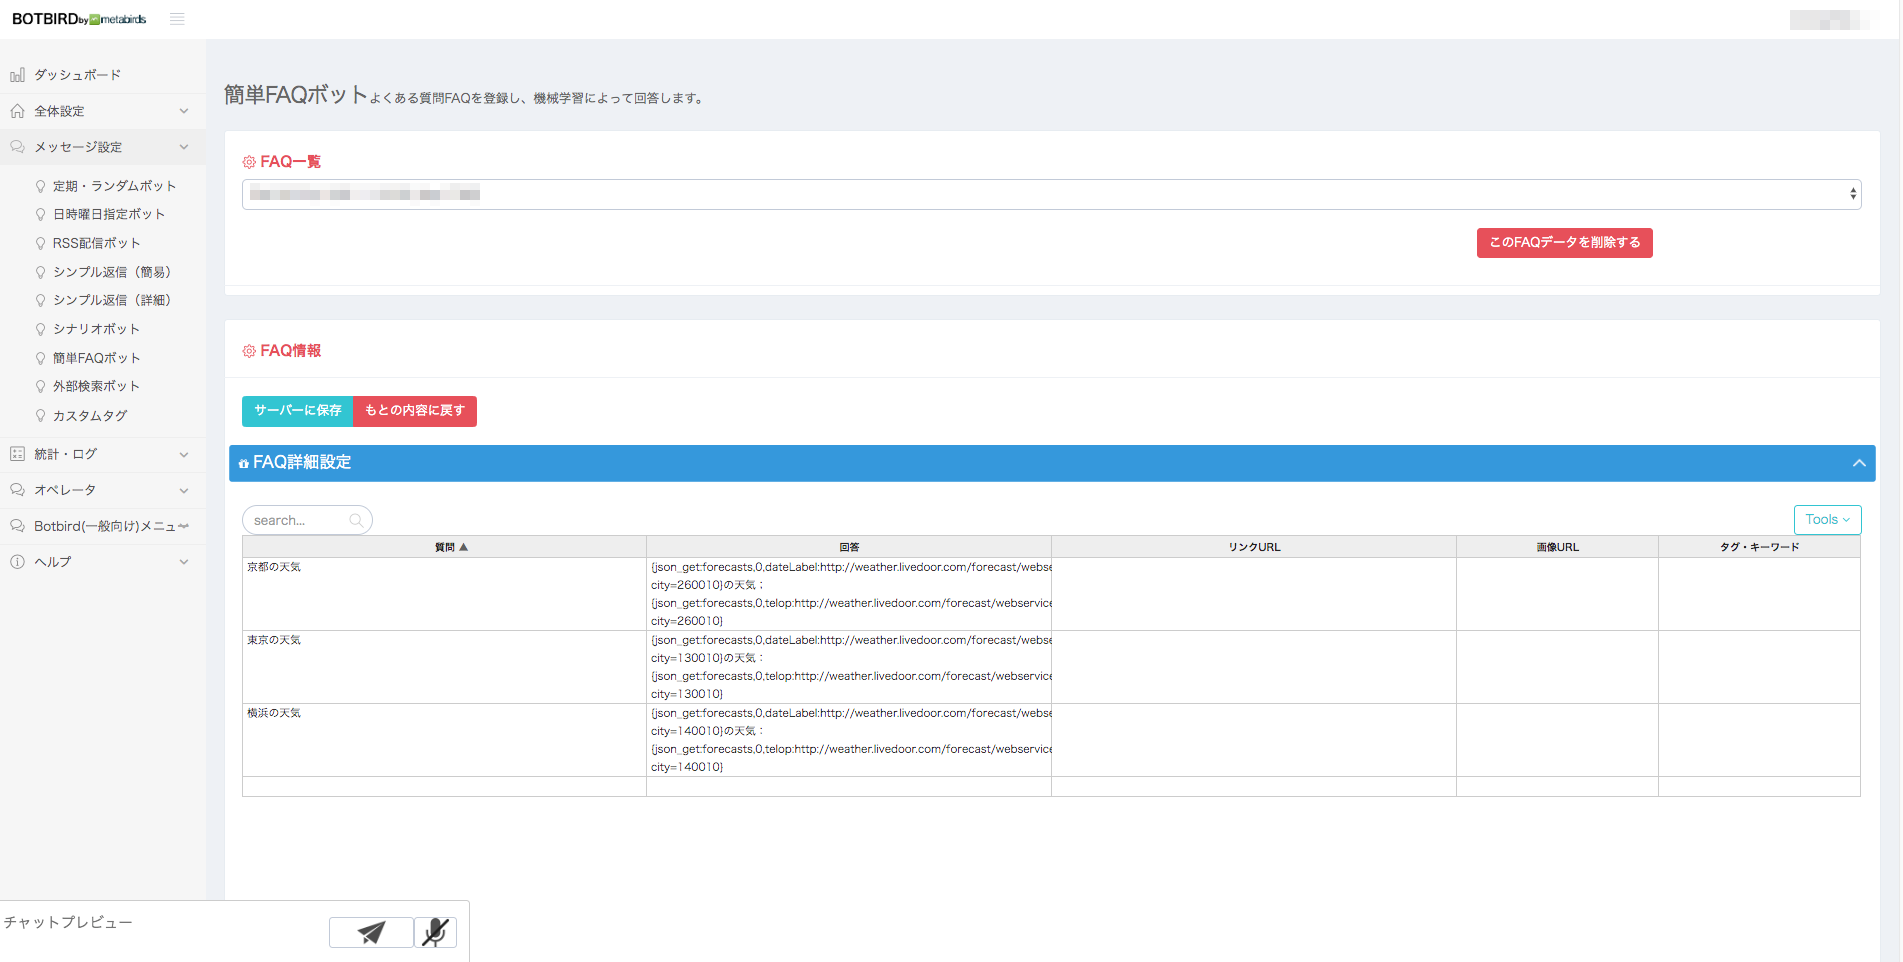Image resolution: width=1903 pixels, height=962 pixels.
Task: Expand the 統計・ログ menu chevron
Action: [x=184, y=454]
